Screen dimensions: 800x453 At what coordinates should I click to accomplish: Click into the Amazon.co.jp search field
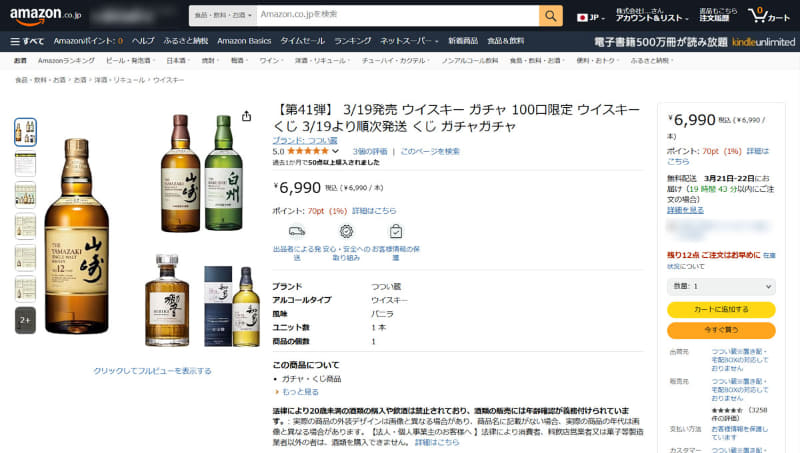click(398, 16)
